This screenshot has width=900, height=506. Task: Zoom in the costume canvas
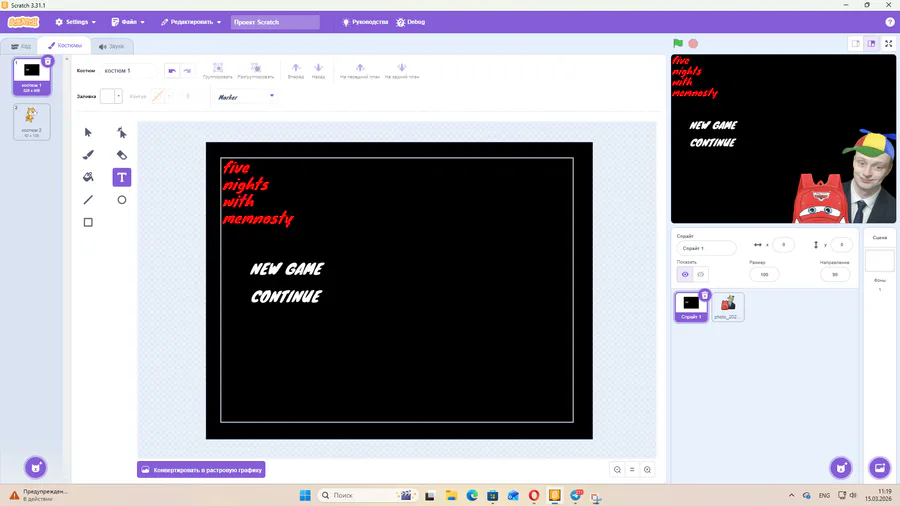coord(647,469)
